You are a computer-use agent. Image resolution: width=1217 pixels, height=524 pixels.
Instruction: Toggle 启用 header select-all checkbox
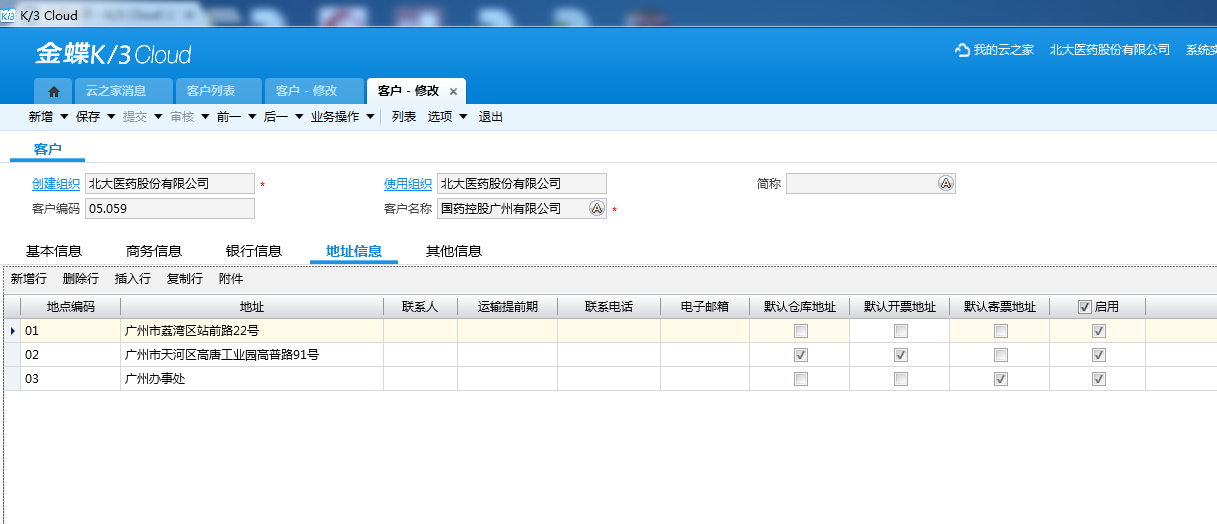tap(1085, 307)
